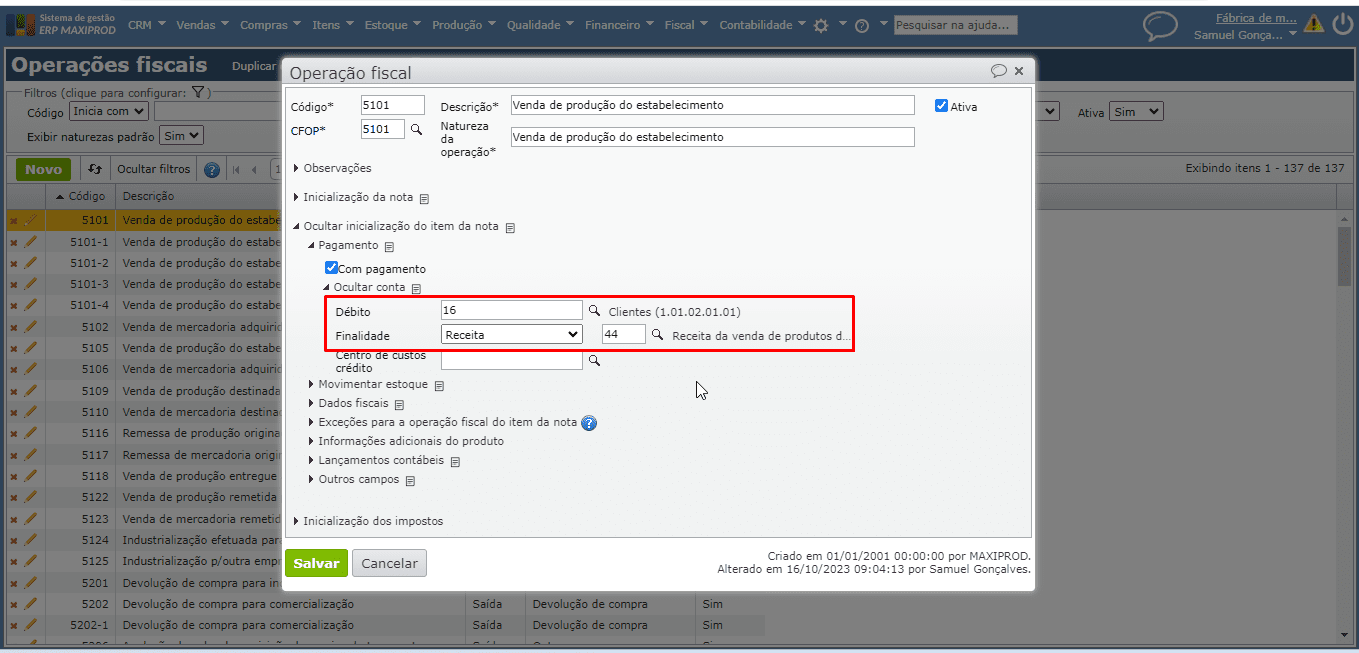
Task: Click refresh icon beside Novo button
Action: coord(96,169)
